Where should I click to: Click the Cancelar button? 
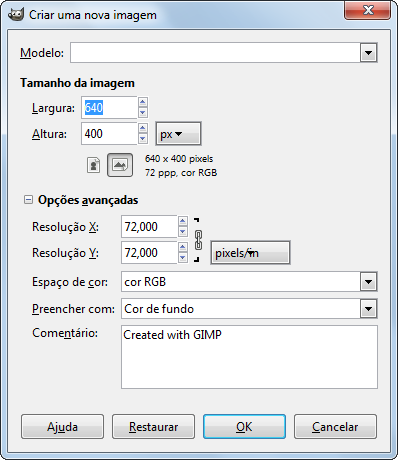(x=335, y=427)
